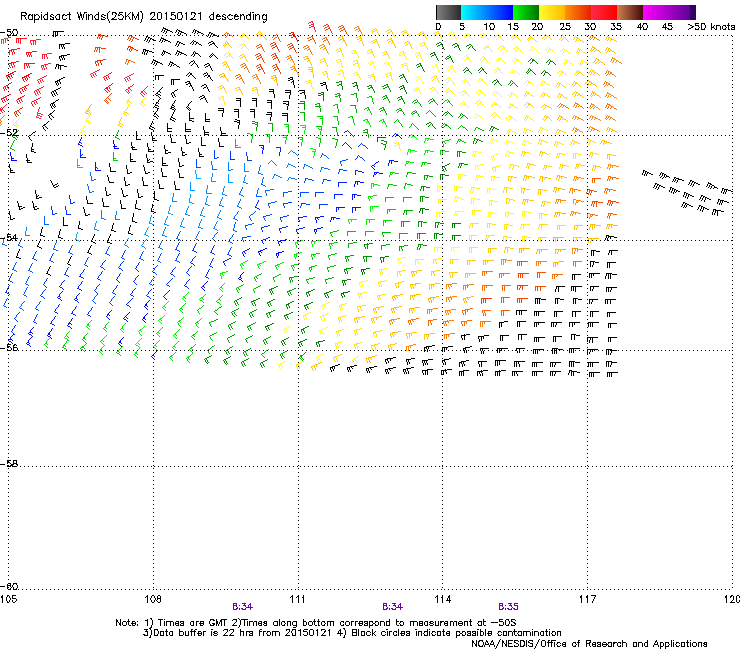Click the purple time label '8:35'
The width and height of the screenshot is (740, 650).
coord(508,607)
